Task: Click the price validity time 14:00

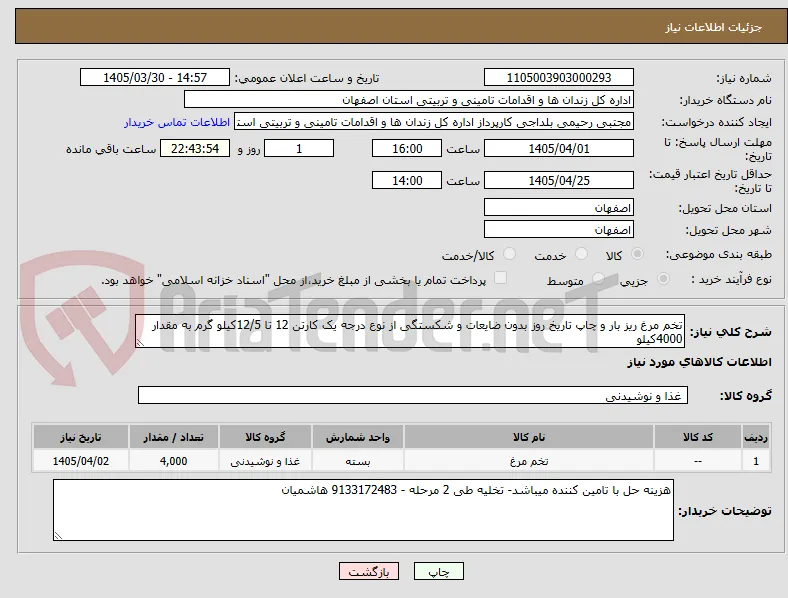Action: [x=407, y=180]
